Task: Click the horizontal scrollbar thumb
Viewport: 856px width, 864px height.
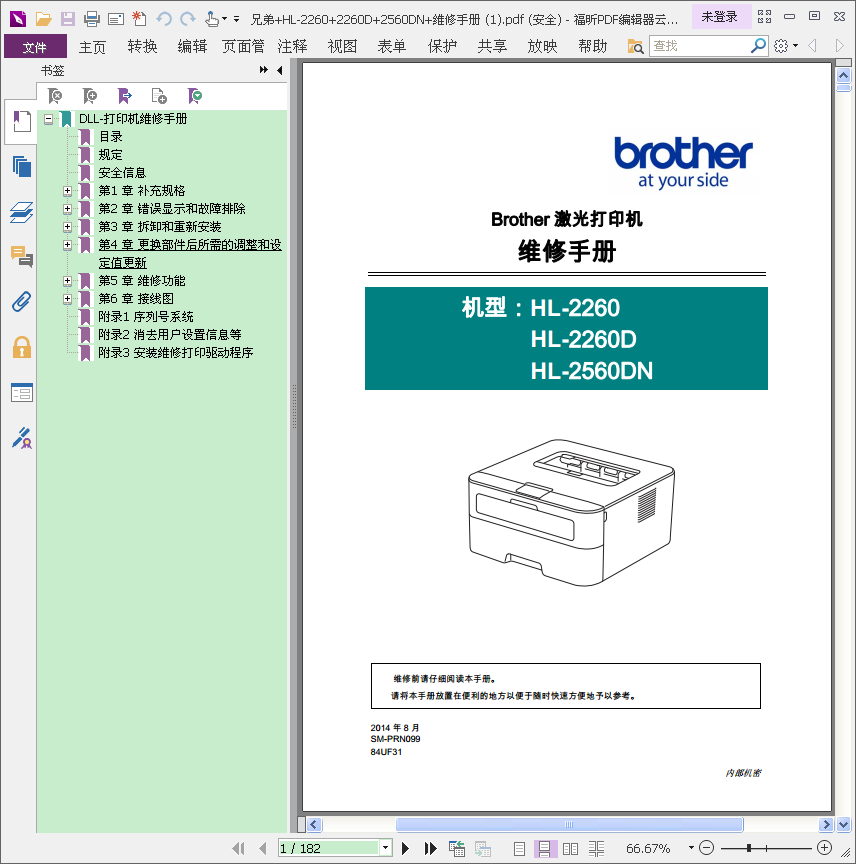Action: (x=569, y=824)
